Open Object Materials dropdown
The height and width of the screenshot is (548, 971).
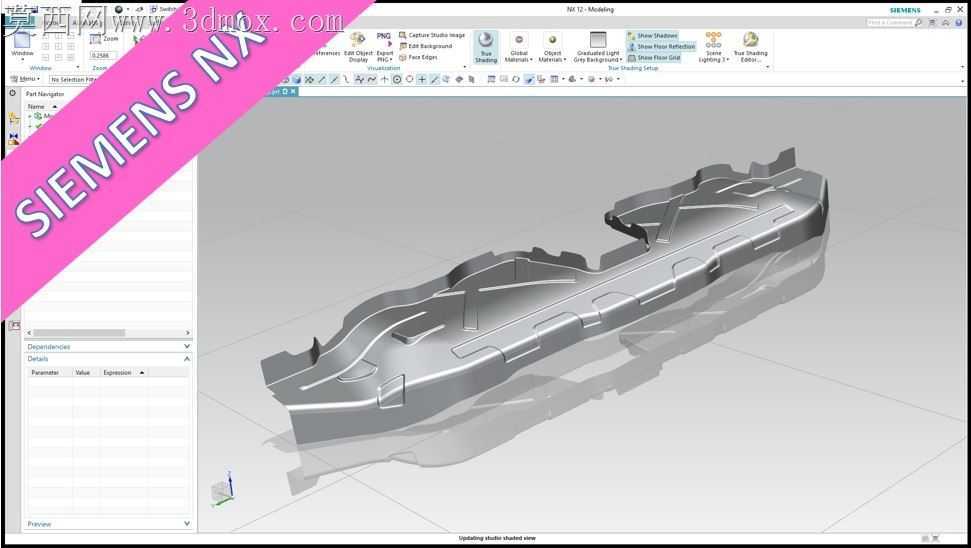tap(552, 48)
